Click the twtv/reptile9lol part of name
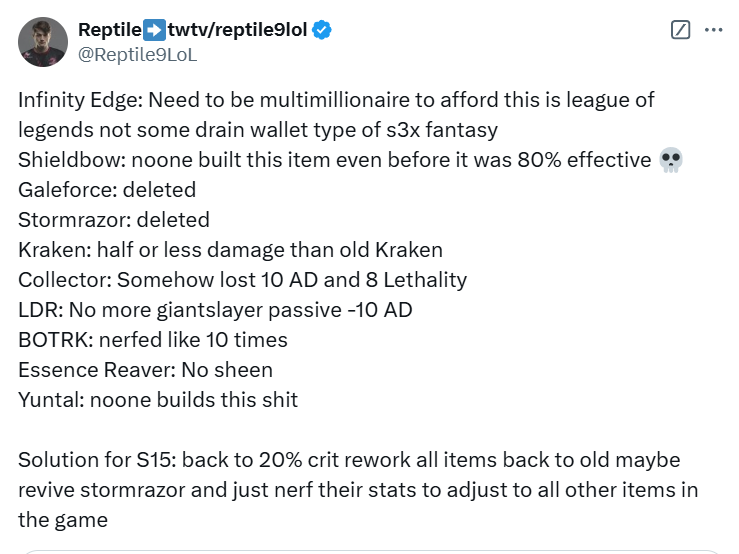The height and width of the screenshot is (554, 739). [x=238, y=31]
